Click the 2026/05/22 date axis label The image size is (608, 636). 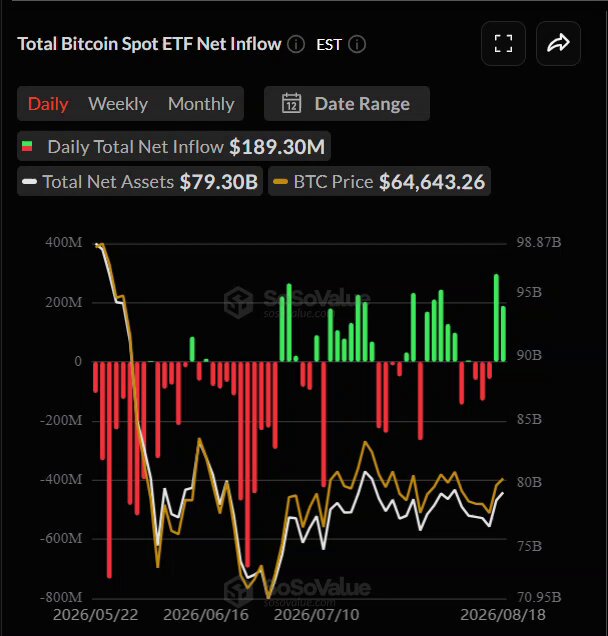[96, 615]
